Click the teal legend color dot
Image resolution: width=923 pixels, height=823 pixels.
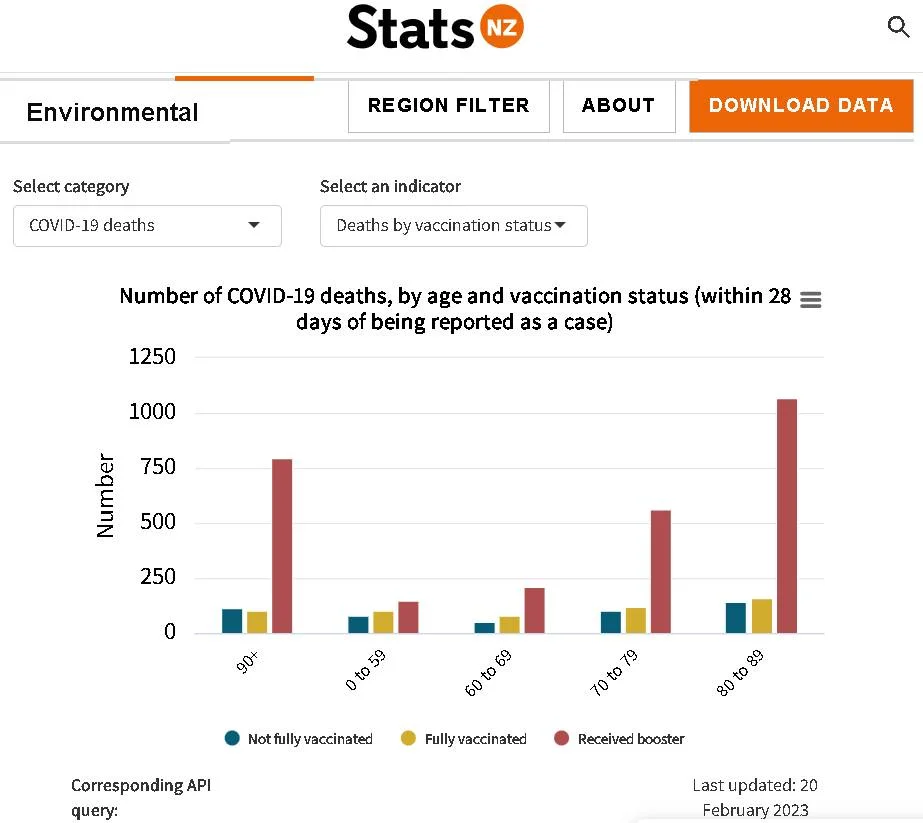232,738
